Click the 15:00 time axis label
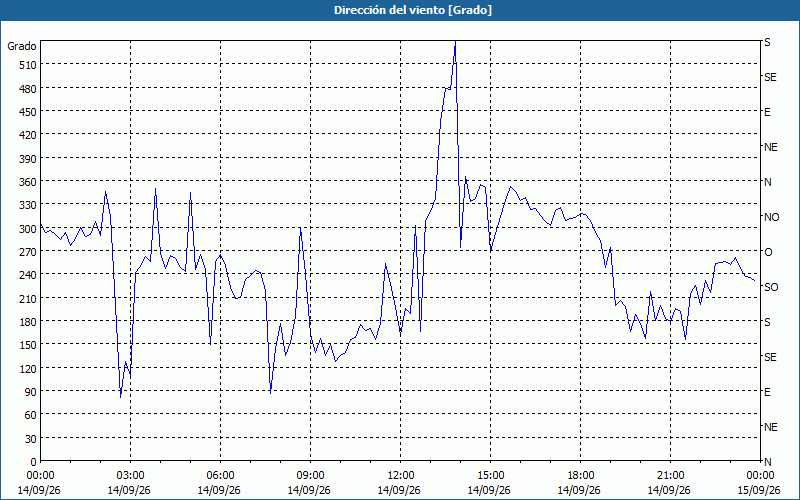Image resolution: width=800 pixels, height=500 pixels. point(489,476)
